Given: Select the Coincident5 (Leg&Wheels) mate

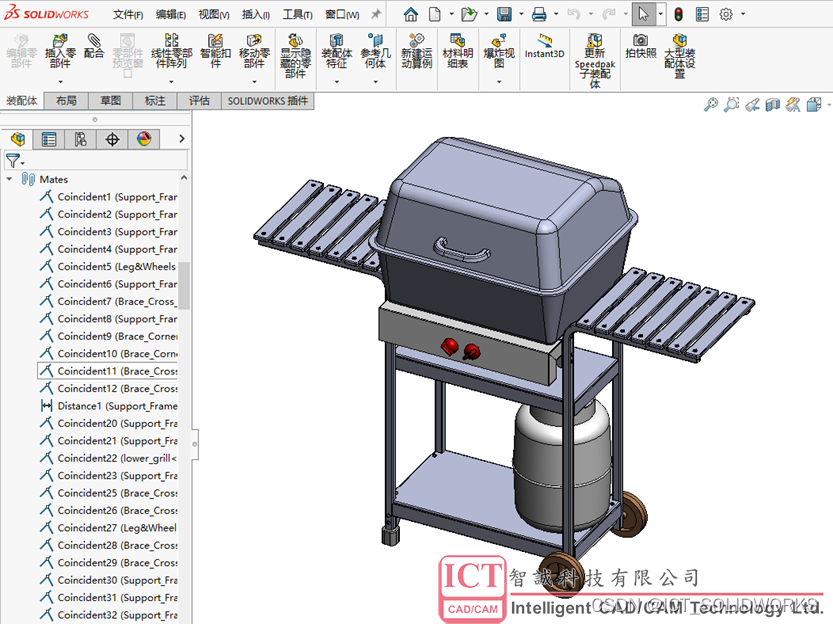Looking at the screenshot, I should (108, 266).
